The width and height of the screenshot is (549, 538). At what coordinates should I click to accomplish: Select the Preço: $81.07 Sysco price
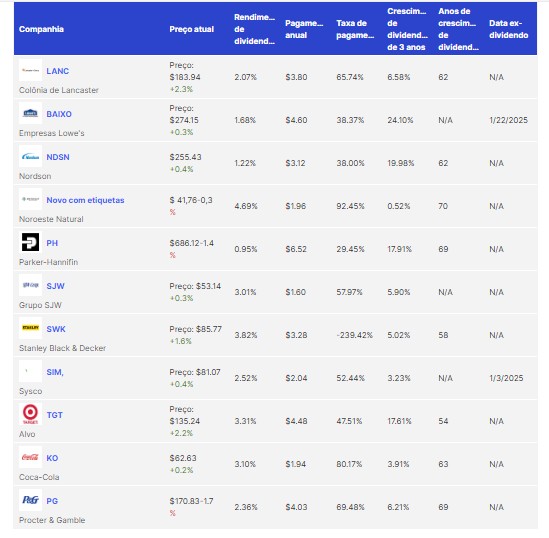pos(195,372)
